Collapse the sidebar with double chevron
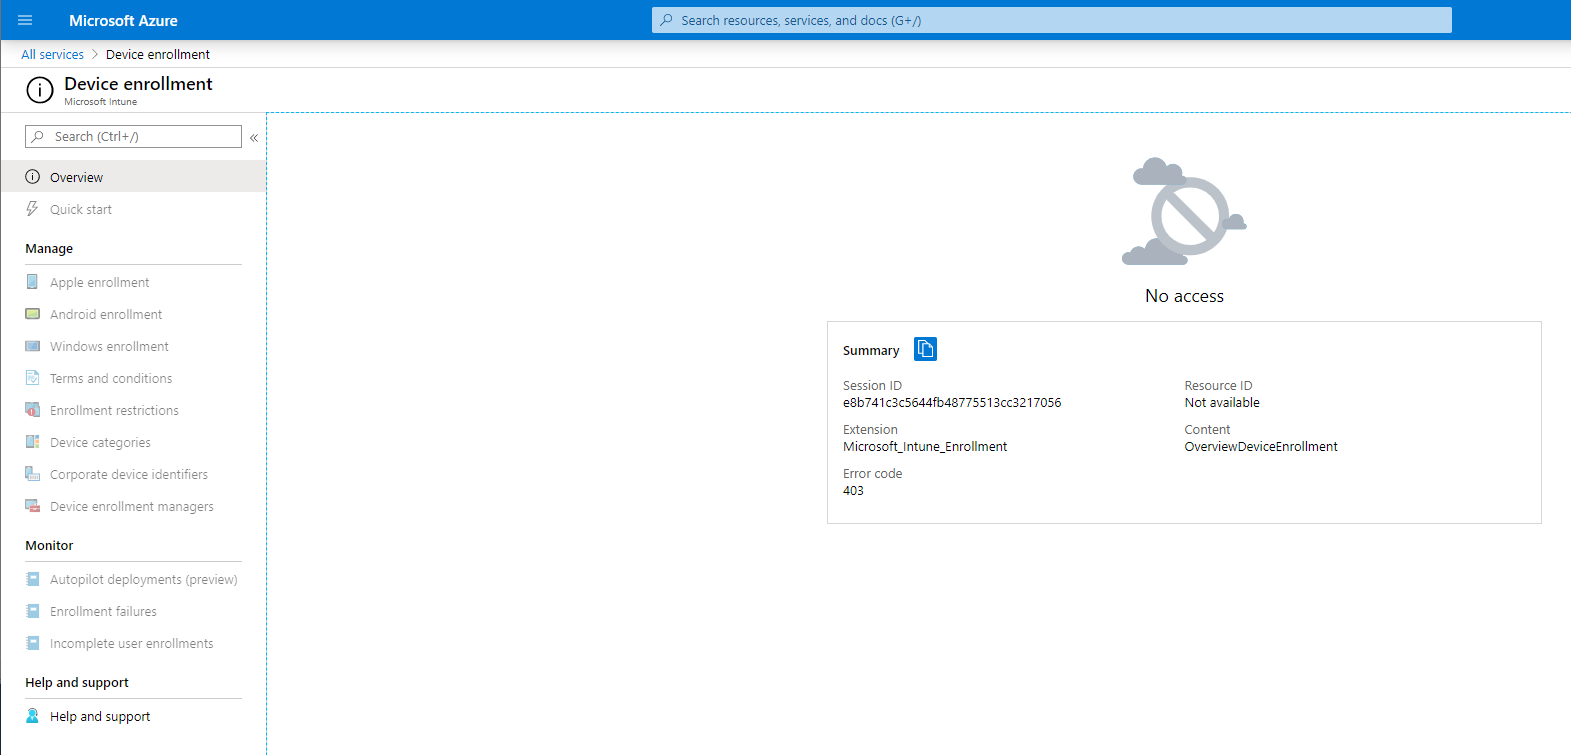Screen dimensions: 1571x755 pos(254,137)
